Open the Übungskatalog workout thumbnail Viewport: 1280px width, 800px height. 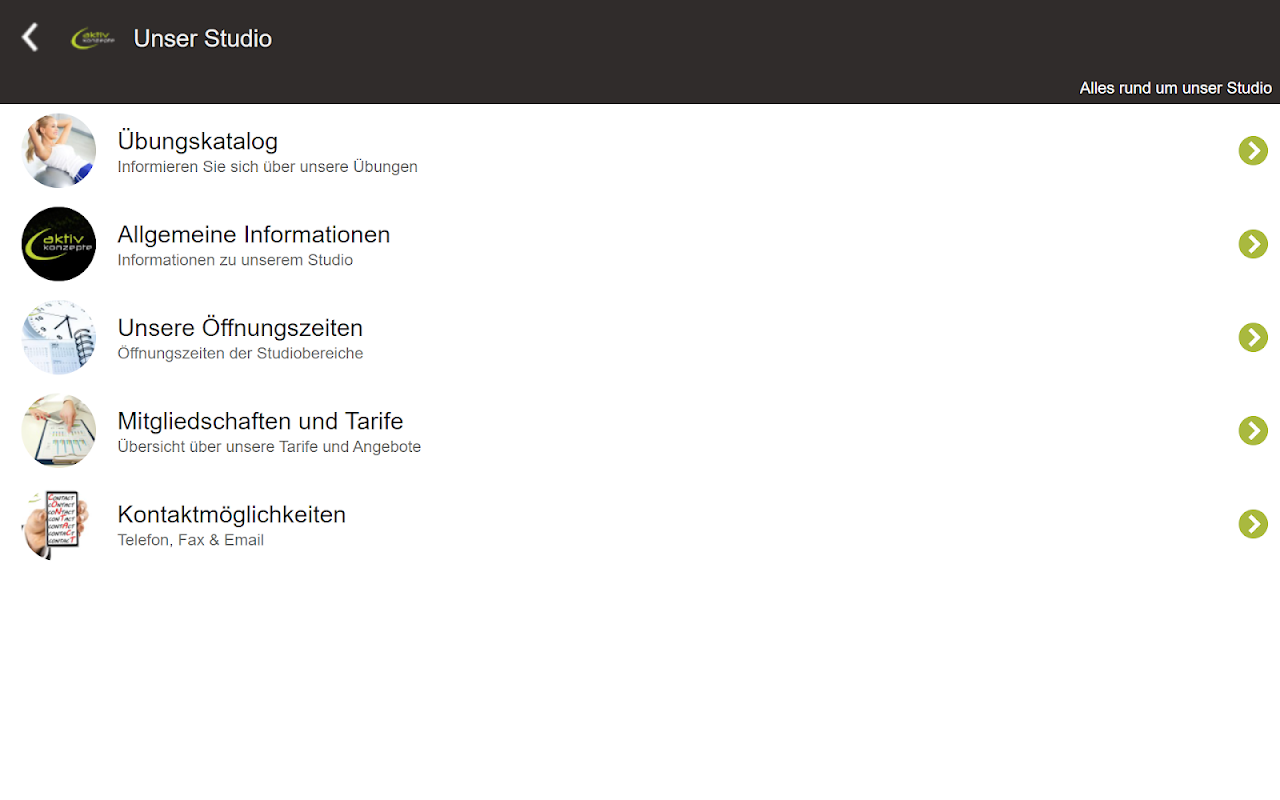pyautogui.click(x=59, y=151)
